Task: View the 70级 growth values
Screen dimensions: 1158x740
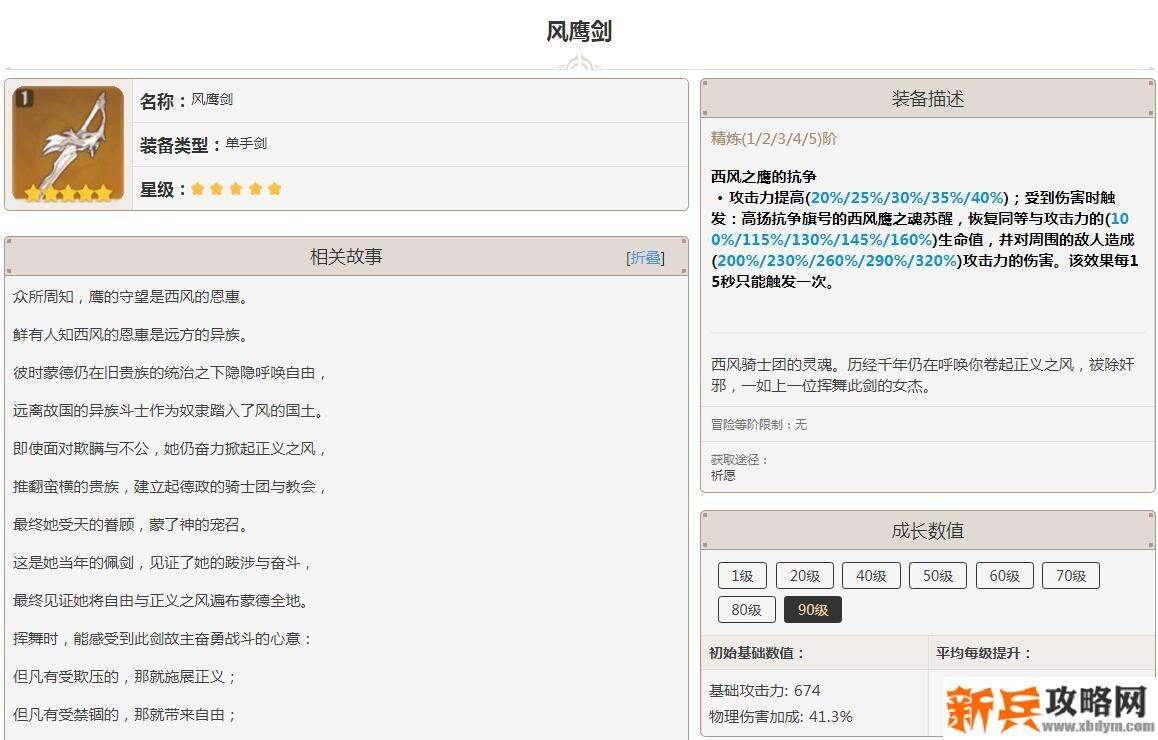Action: click(1070, 576)
